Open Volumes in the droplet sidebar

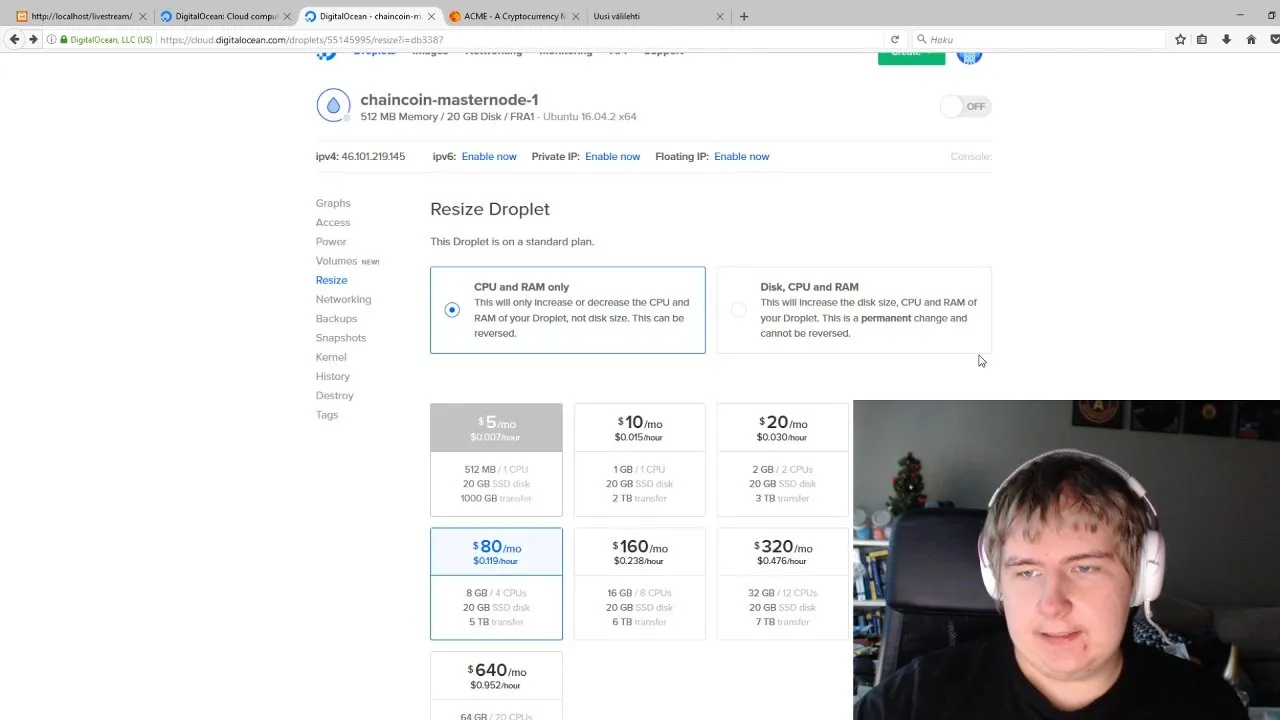(336, 261)
